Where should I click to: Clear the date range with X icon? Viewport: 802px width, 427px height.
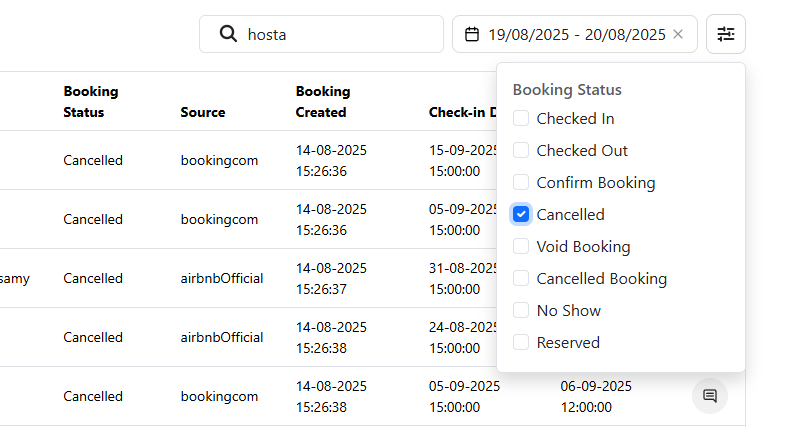[678, 34]
